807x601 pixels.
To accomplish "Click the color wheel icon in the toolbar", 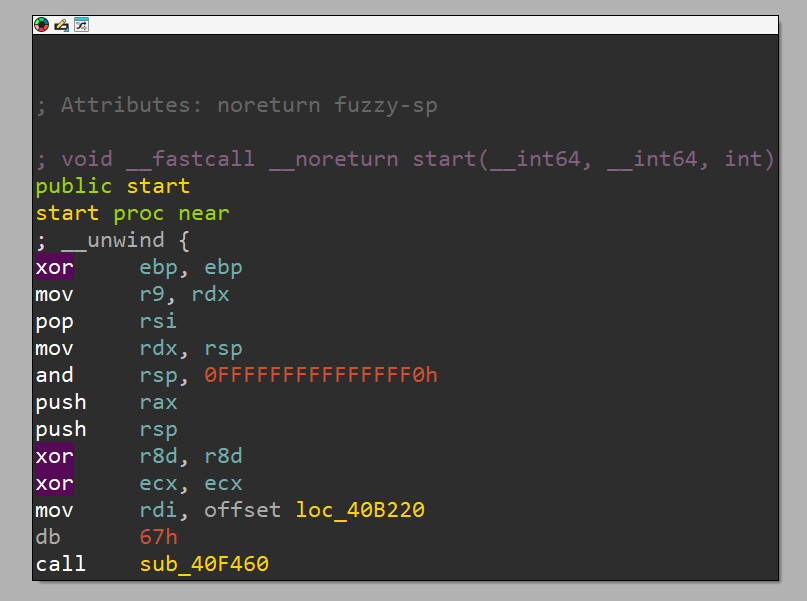I will click(41, 24).
